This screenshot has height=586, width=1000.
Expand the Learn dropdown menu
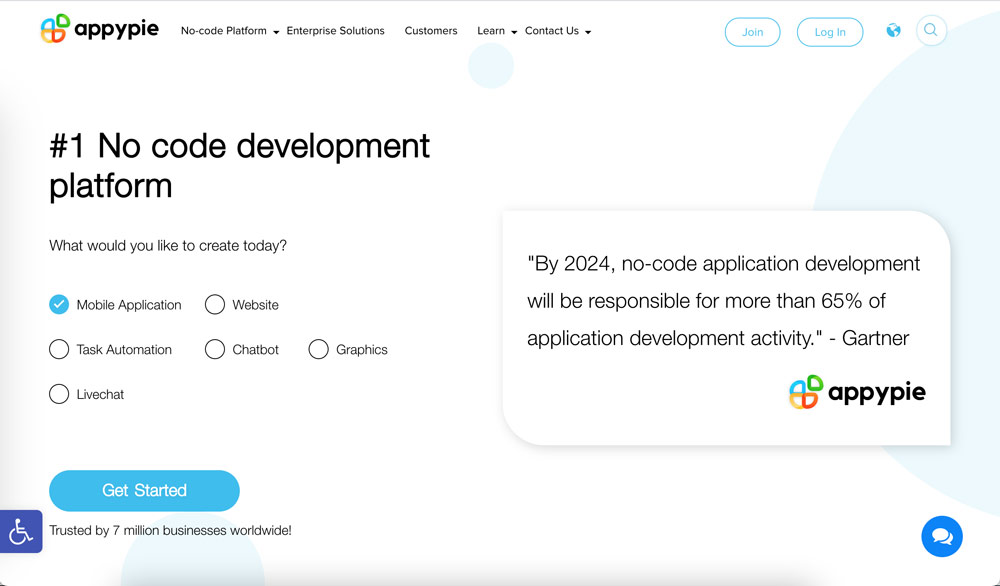click(497, 31)
